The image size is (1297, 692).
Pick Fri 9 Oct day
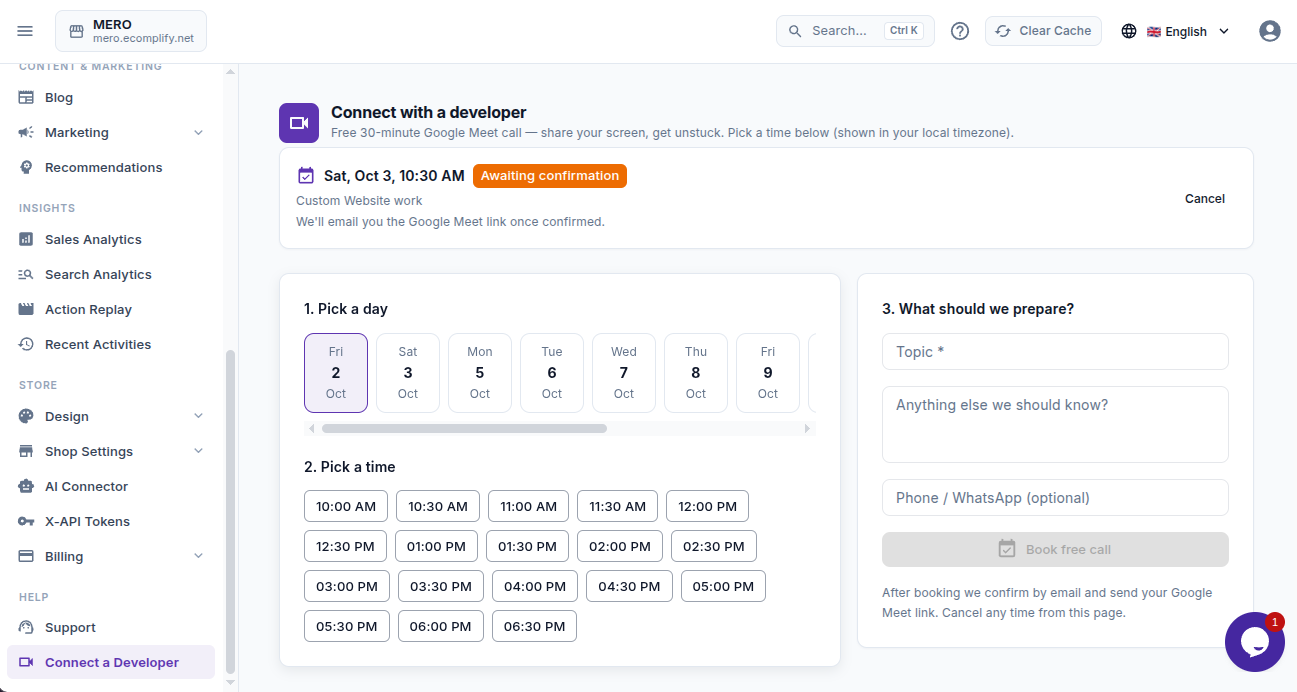tap(768, 373)
